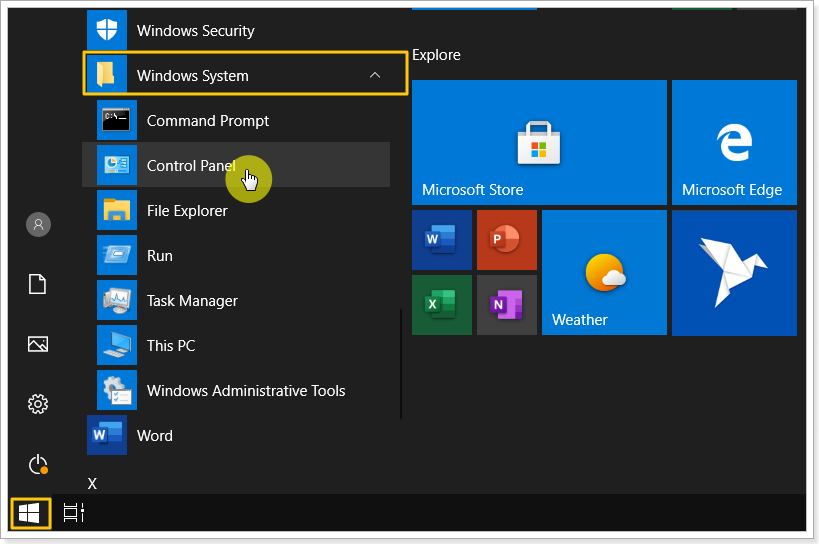The image size is (819, 544).
Task: Launch the Word tile in the tile group
Action: (x=442, y=240)
